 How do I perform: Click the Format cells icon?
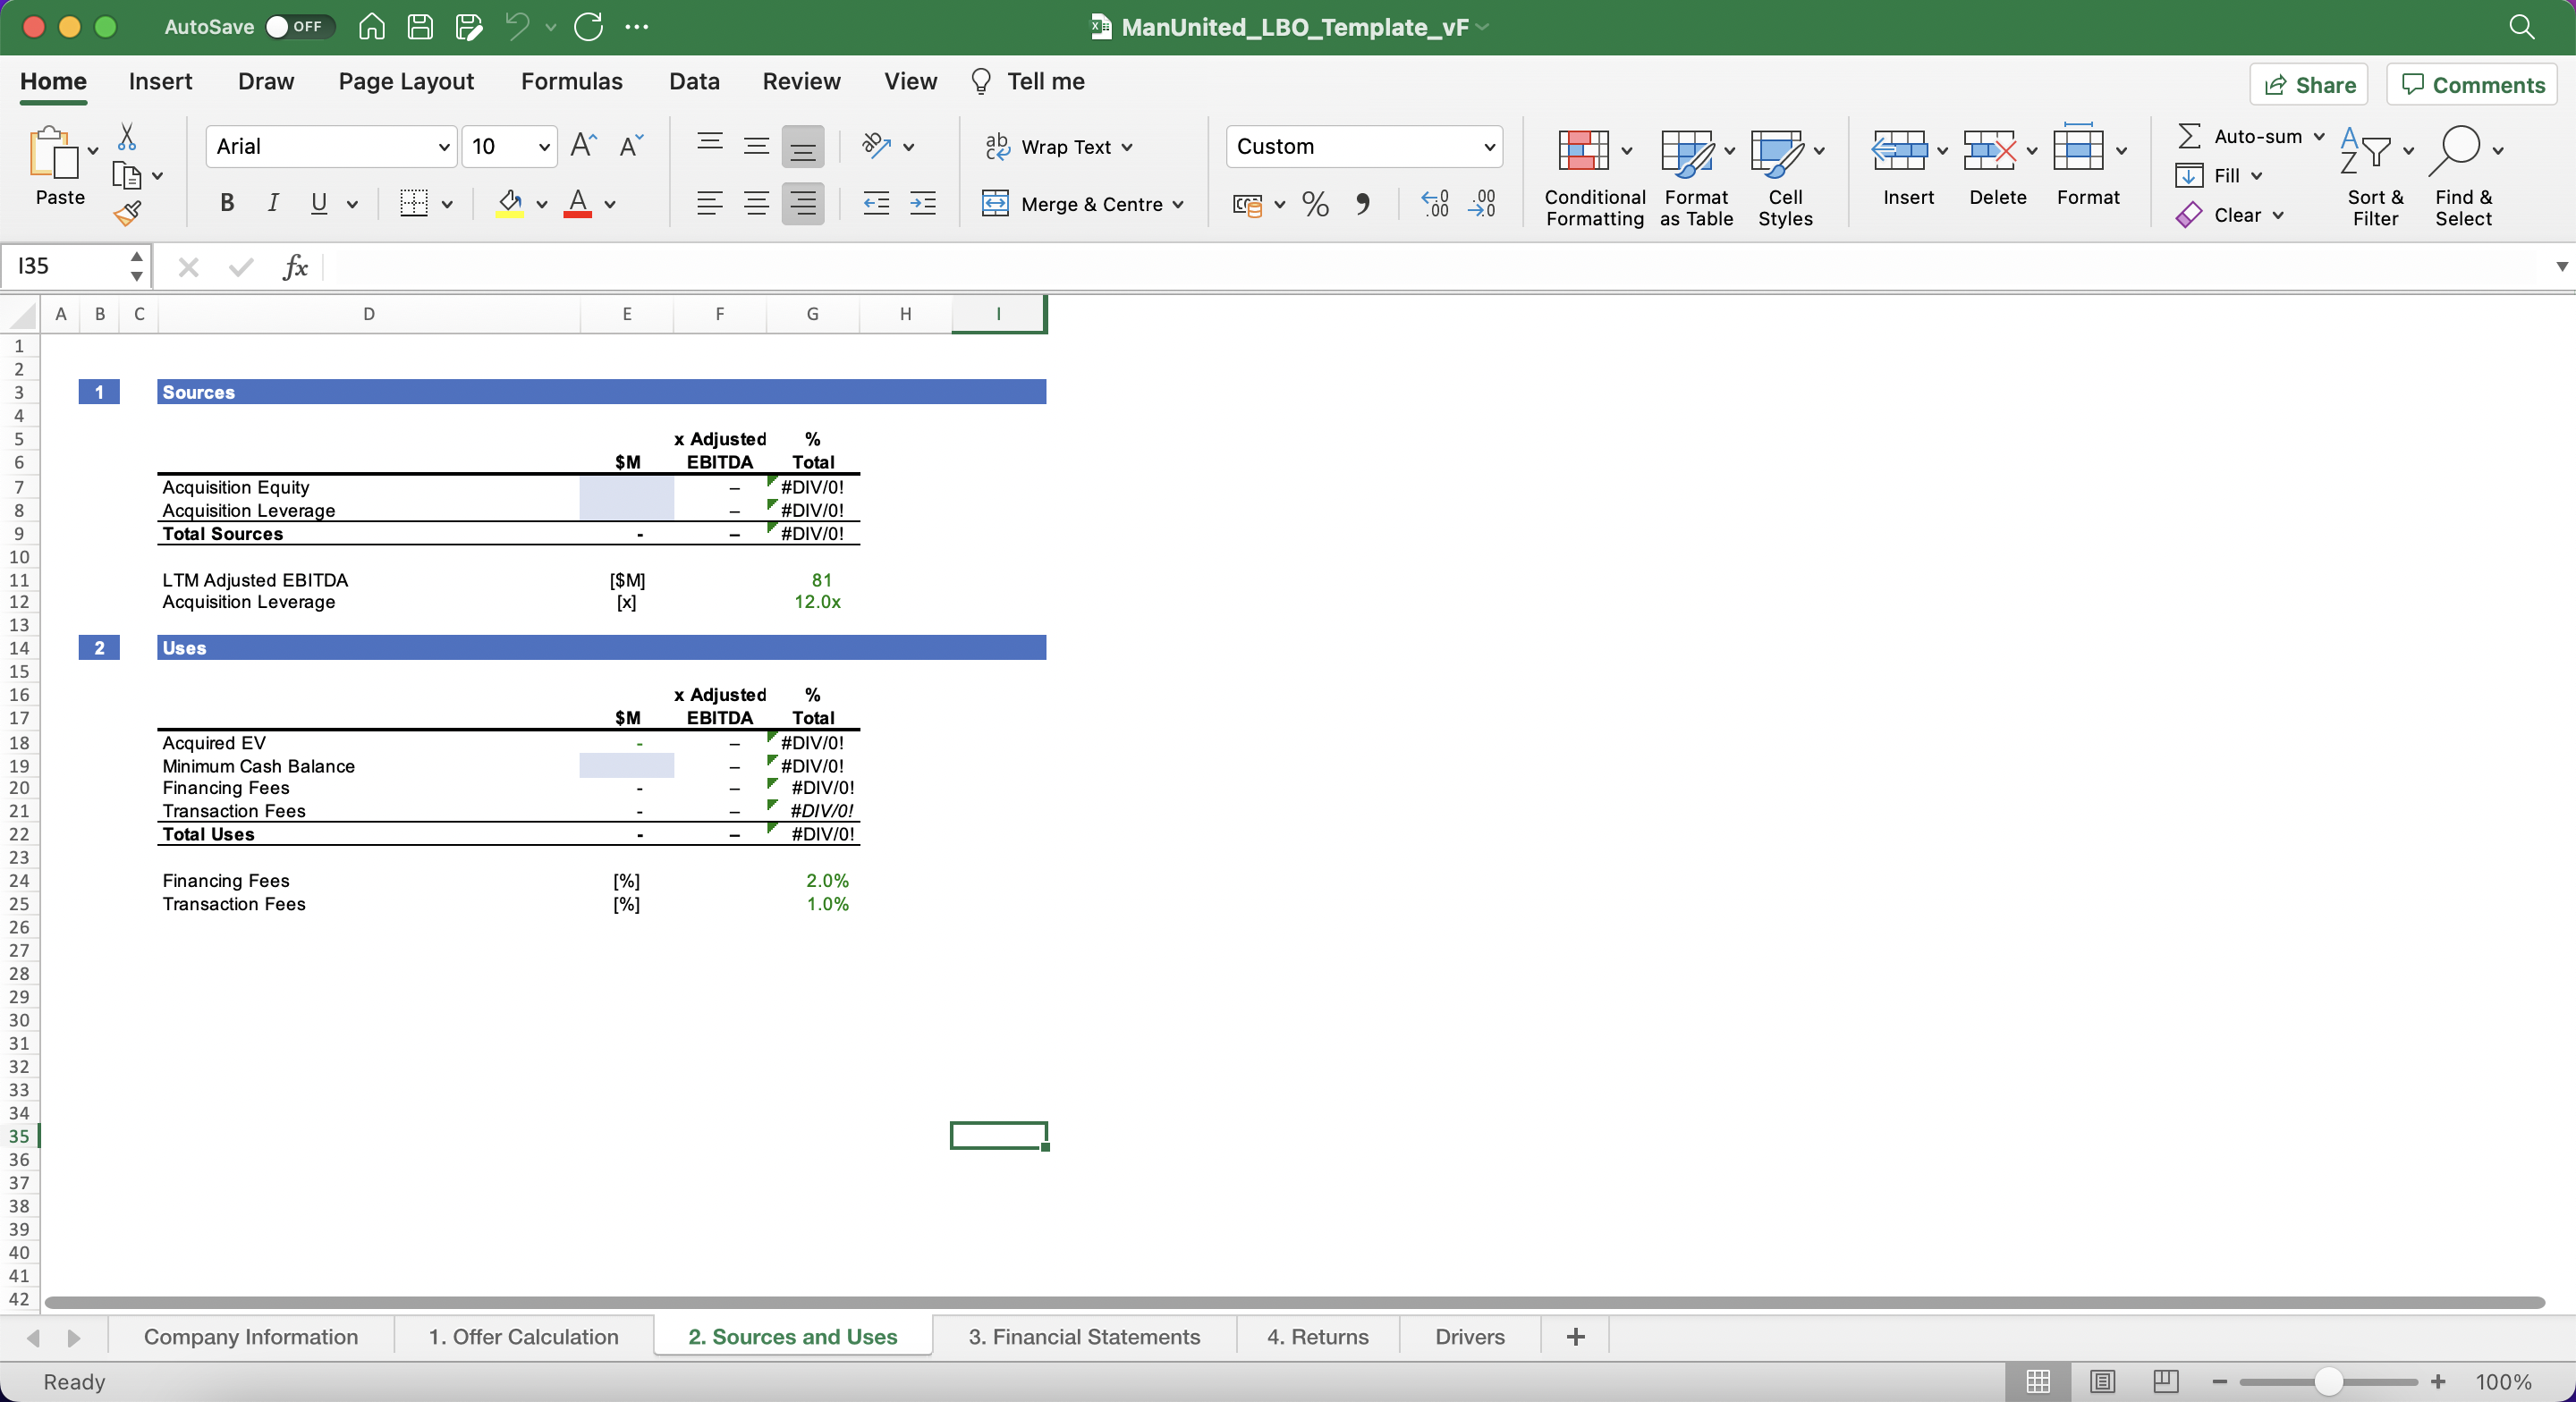pyautogui.click(x=2078, y=148)
